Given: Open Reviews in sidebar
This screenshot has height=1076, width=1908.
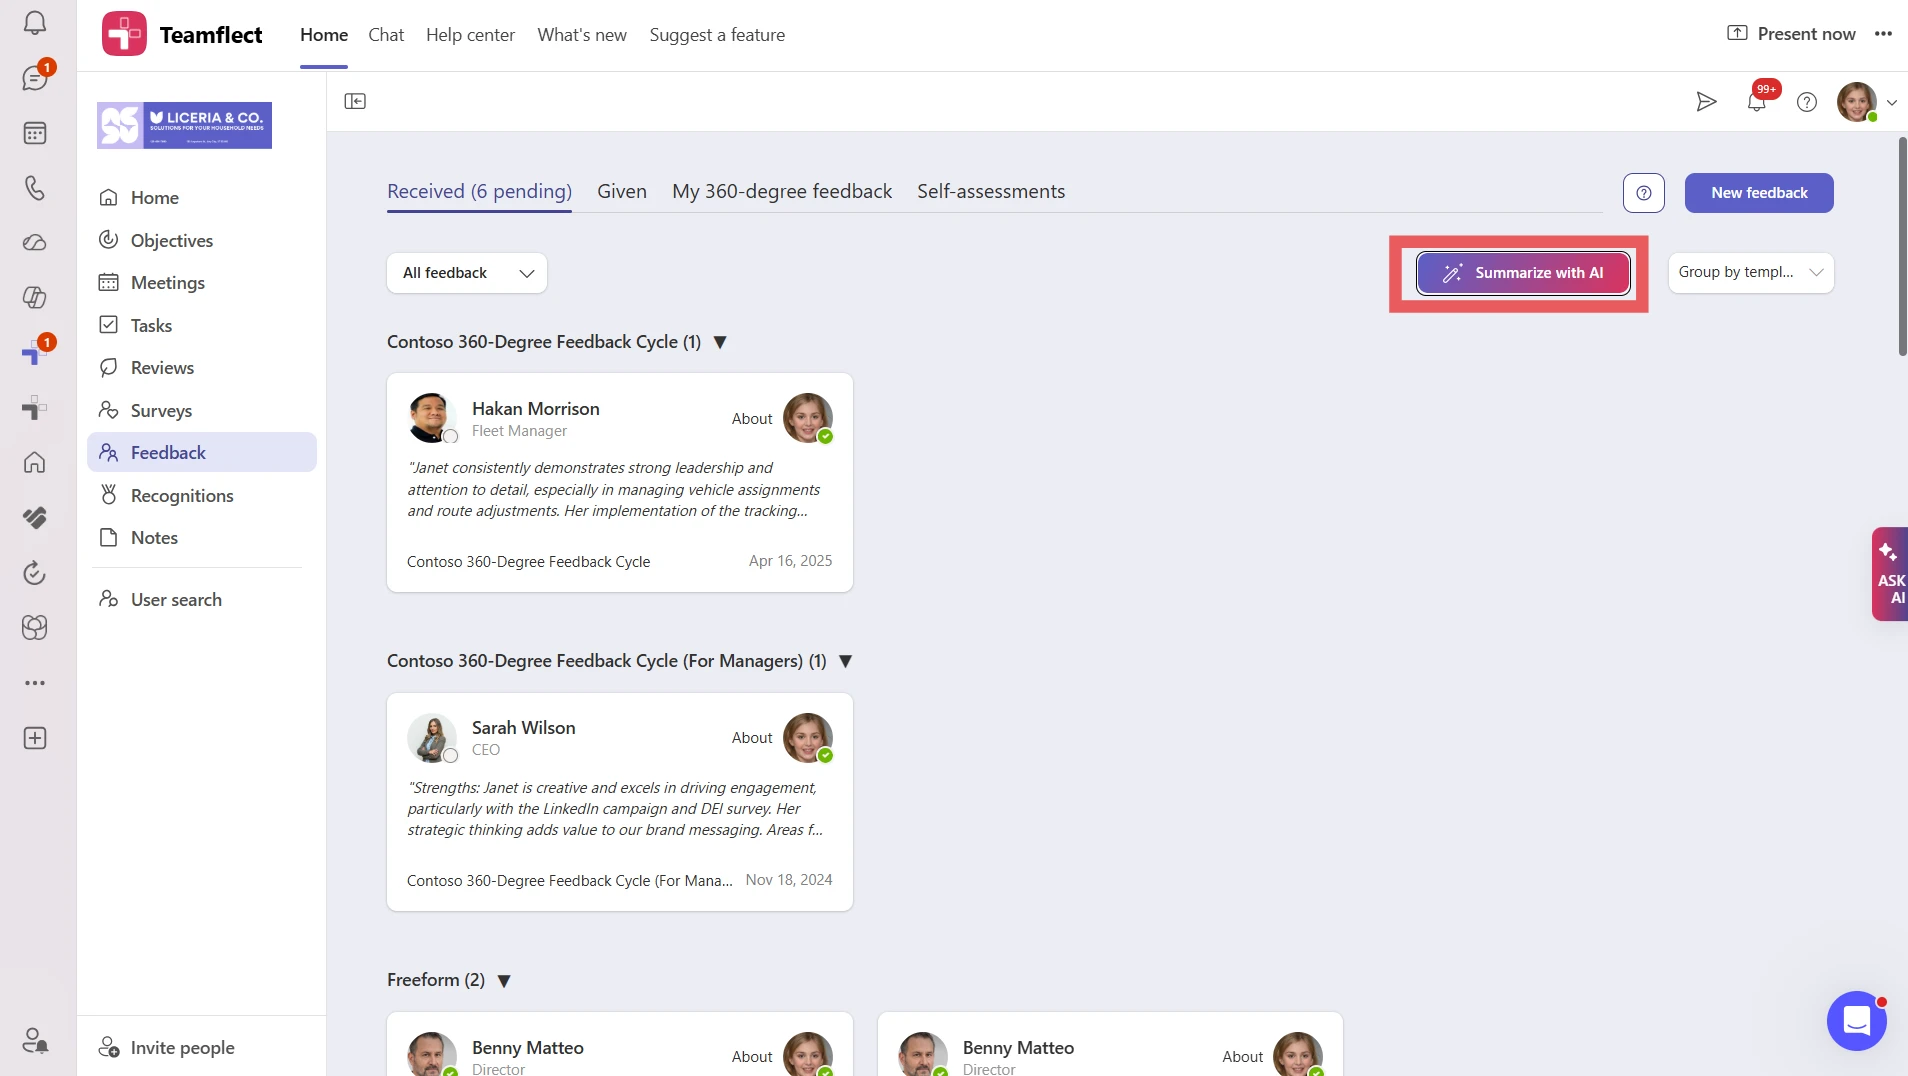Looking at the screenshot, I should tap(202, 368).
